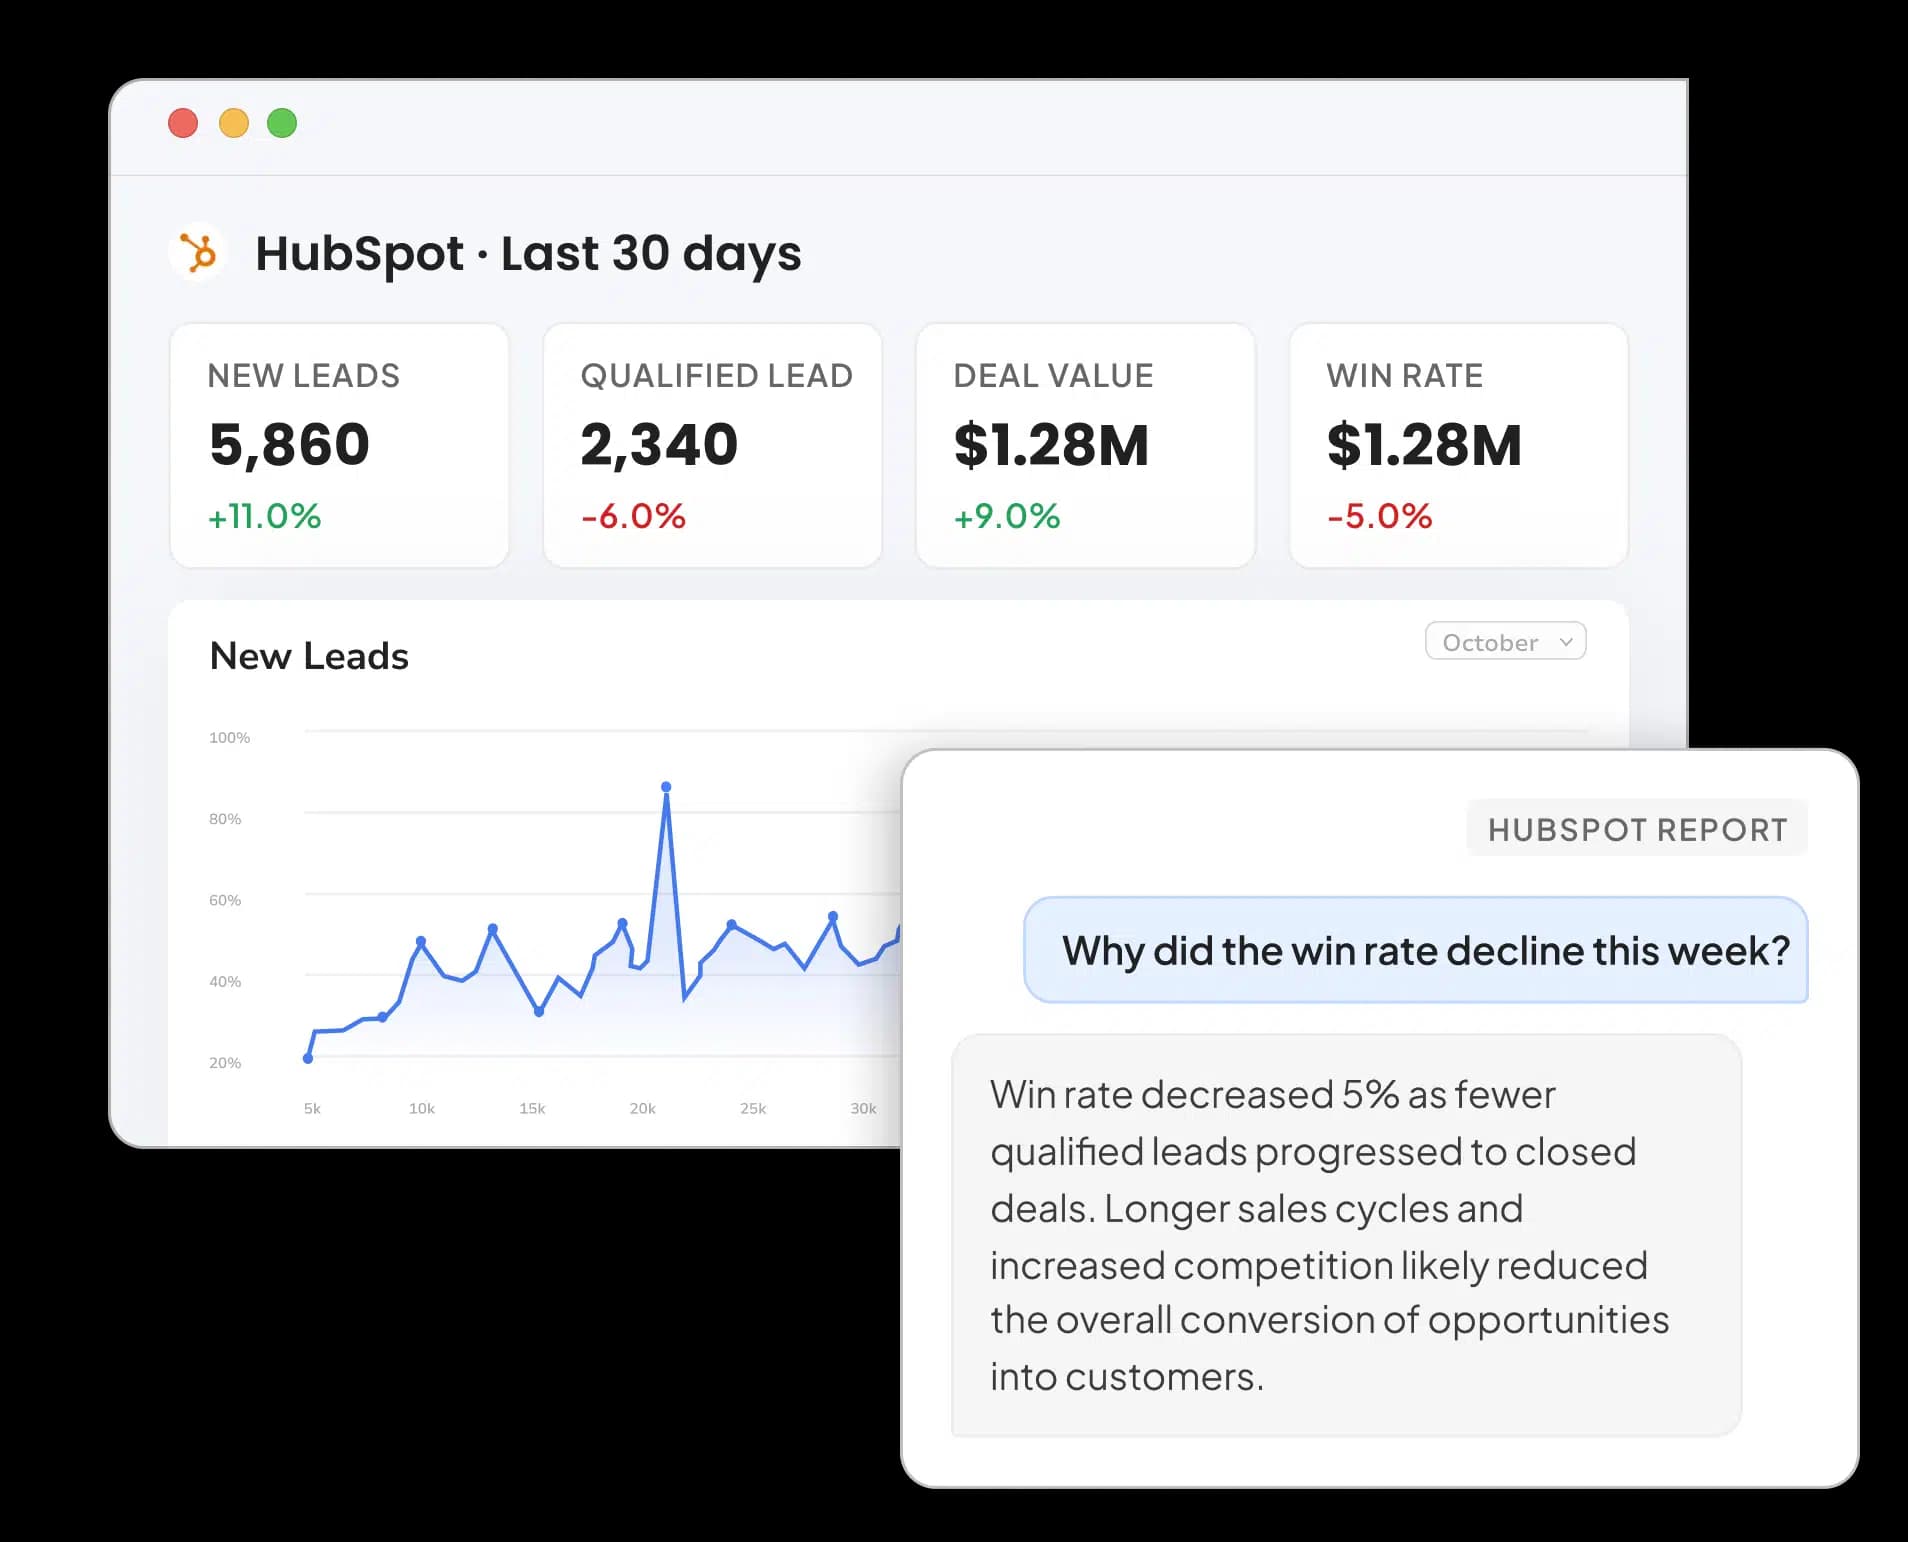Image resolution: width=1908 pixels, height=1542 pixels.
Task: Click the New Leads chart title
Action: [309, 656]
